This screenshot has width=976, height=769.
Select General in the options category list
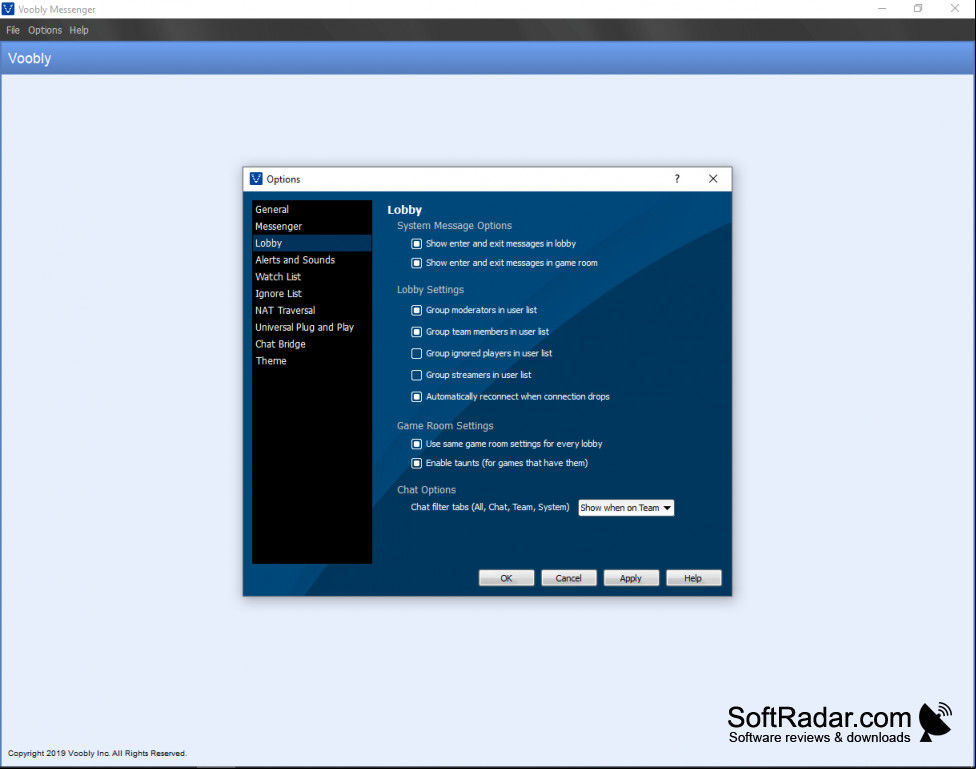312,209
